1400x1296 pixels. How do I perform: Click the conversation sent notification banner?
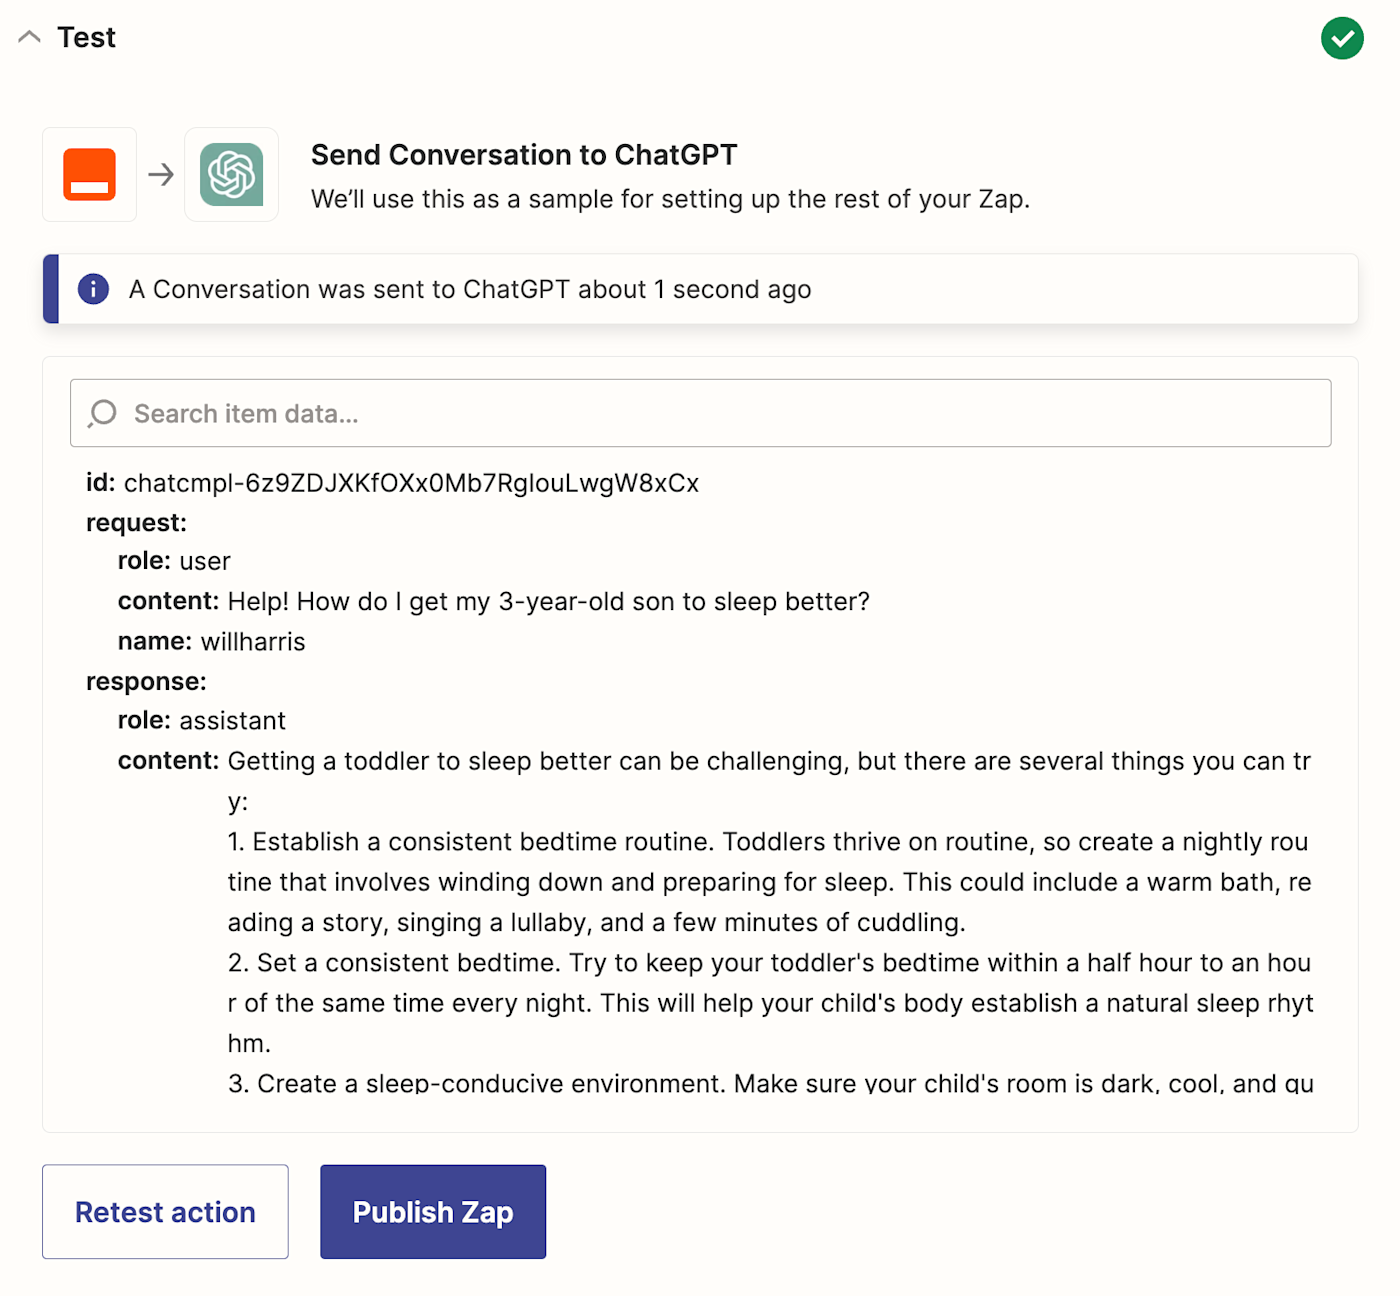tap(700, 289)
